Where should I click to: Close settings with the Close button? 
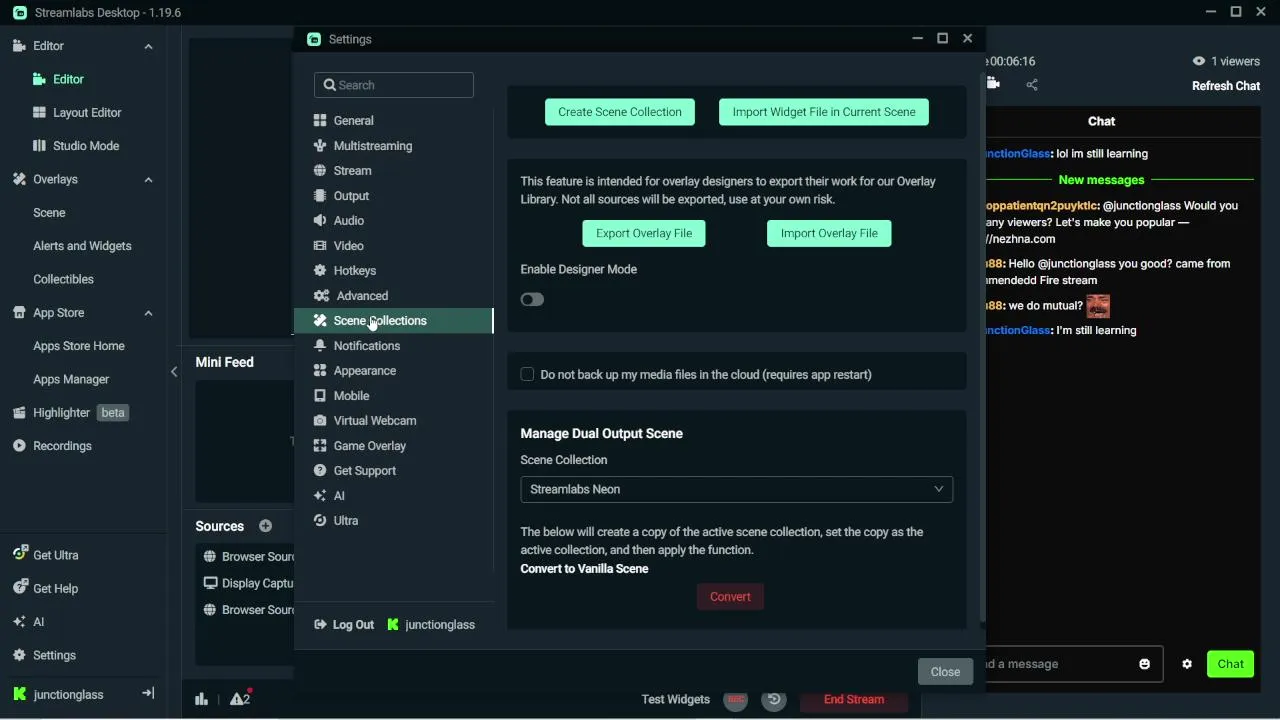tap(945, 672)
